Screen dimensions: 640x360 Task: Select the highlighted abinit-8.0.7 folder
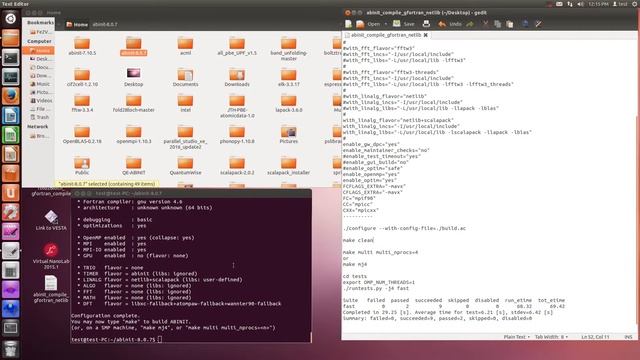133,46
